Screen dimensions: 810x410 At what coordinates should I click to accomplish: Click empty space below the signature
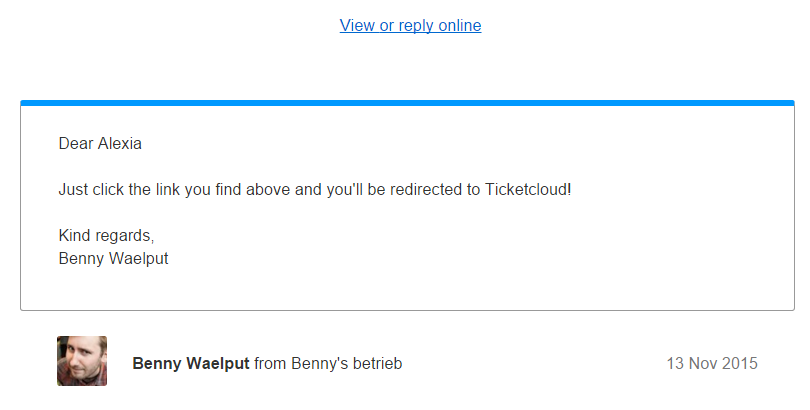pos(407,289)
